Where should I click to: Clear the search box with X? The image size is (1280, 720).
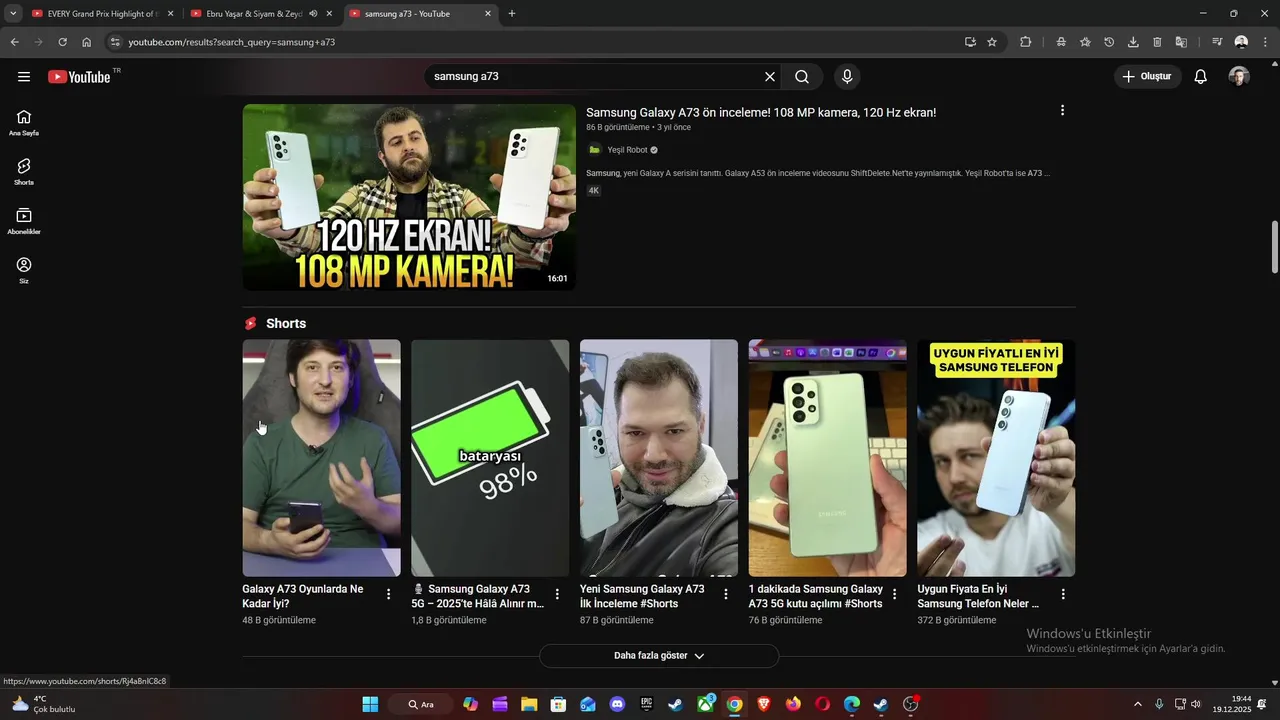(770, 77)
